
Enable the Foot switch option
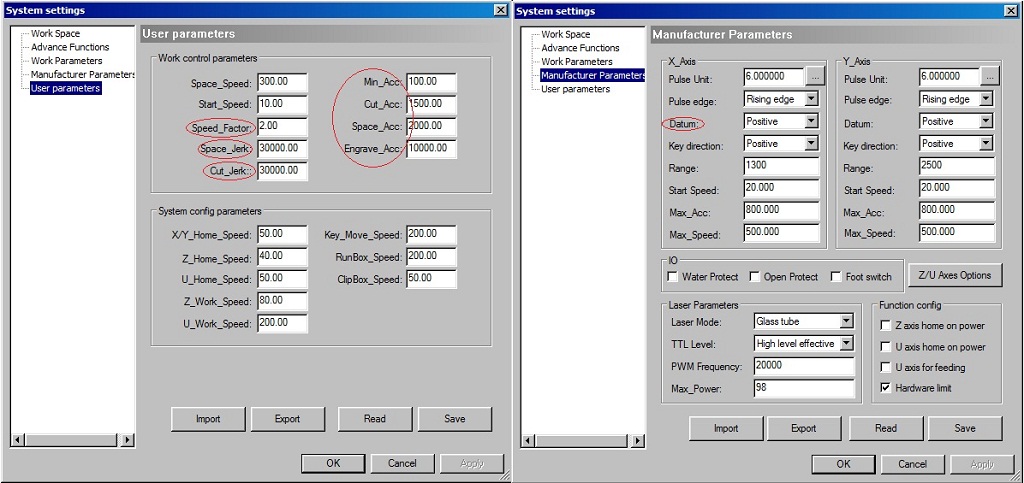[x=837, y=277]
